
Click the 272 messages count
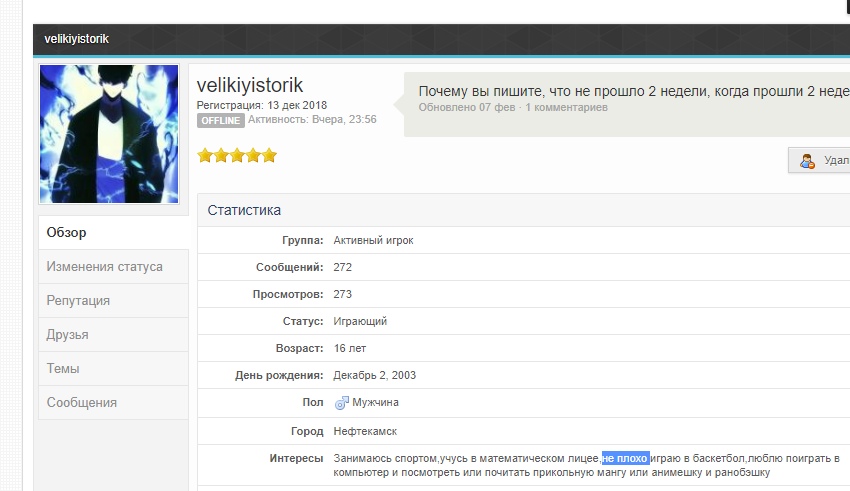coord(343,267)
